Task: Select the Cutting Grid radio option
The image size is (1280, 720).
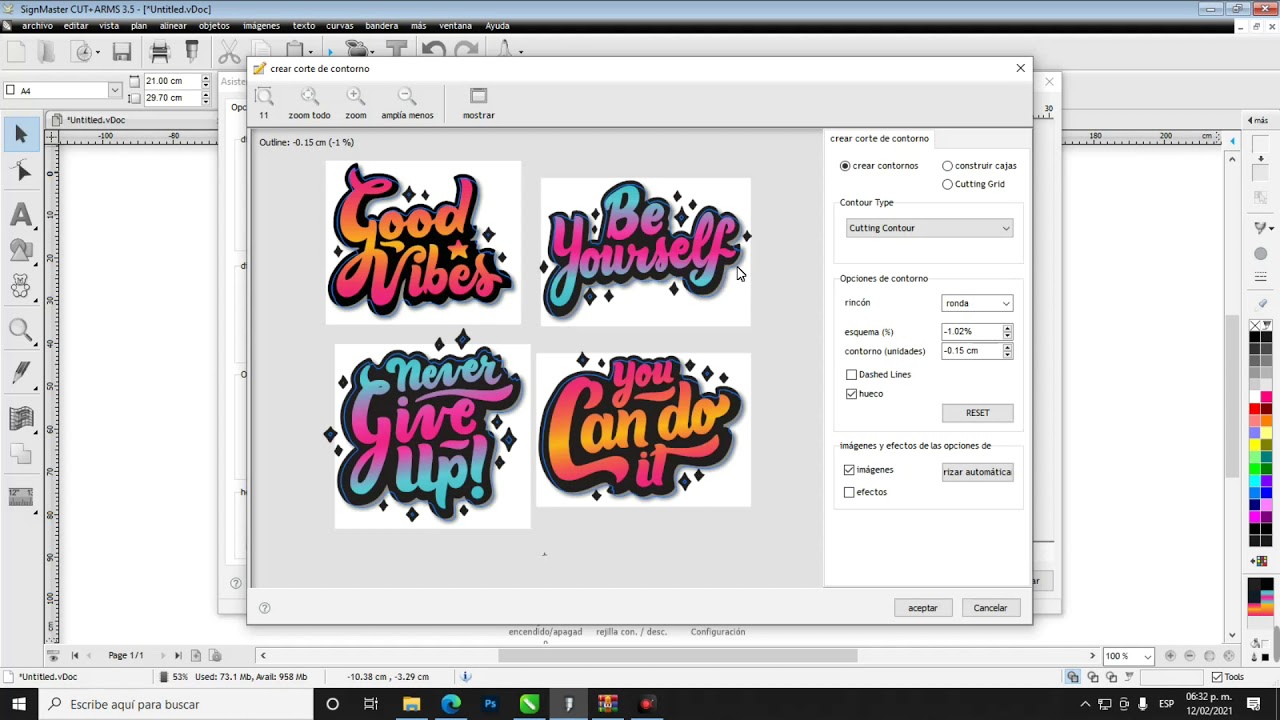Action: tap(947, 184)
